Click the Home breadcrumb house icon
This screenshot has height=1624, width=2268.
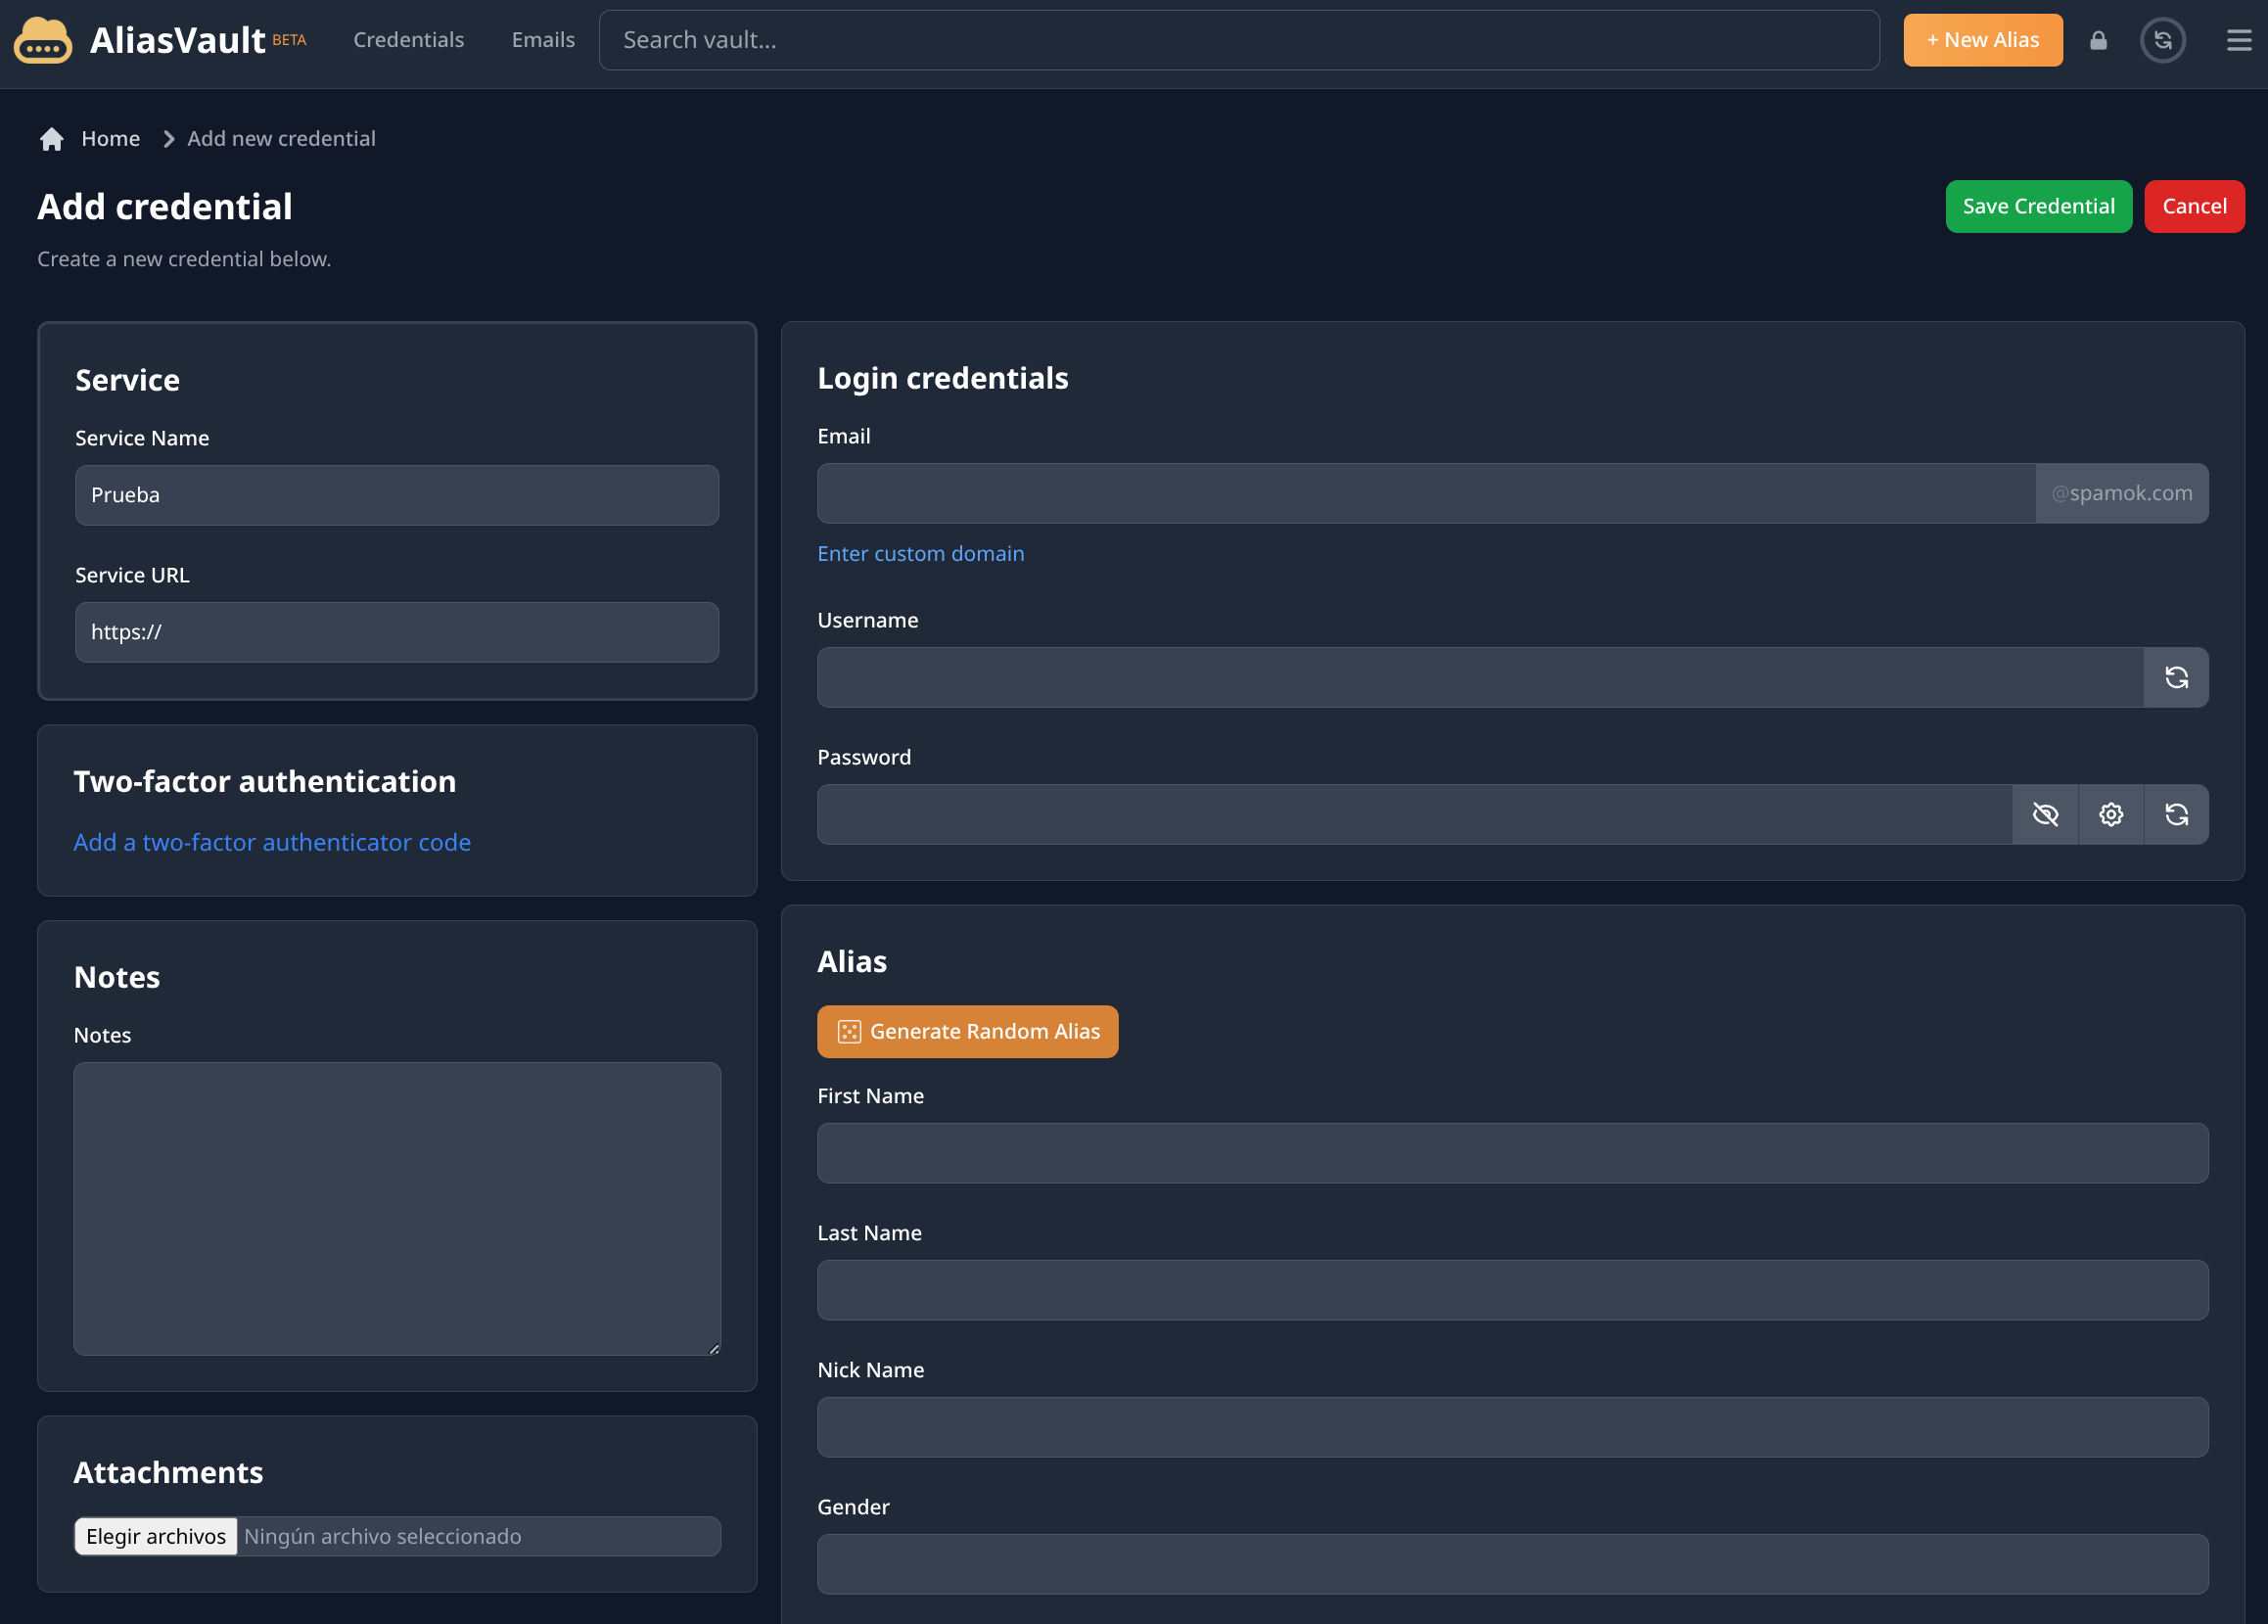click(x=52, y=139)
